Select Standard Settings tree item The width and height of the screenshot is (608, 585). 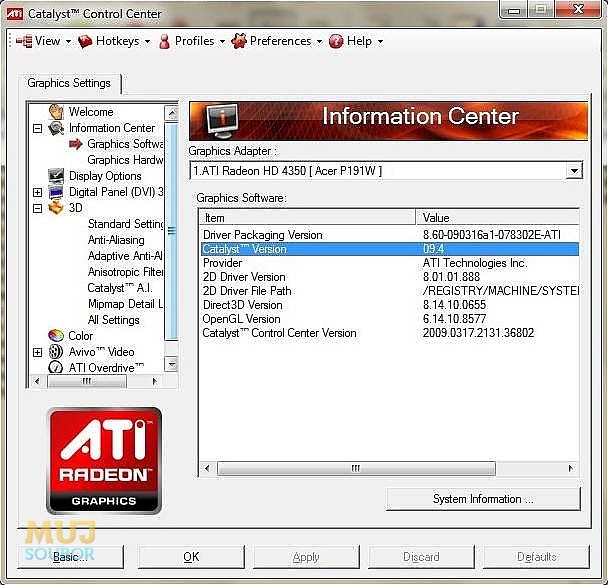126,224
